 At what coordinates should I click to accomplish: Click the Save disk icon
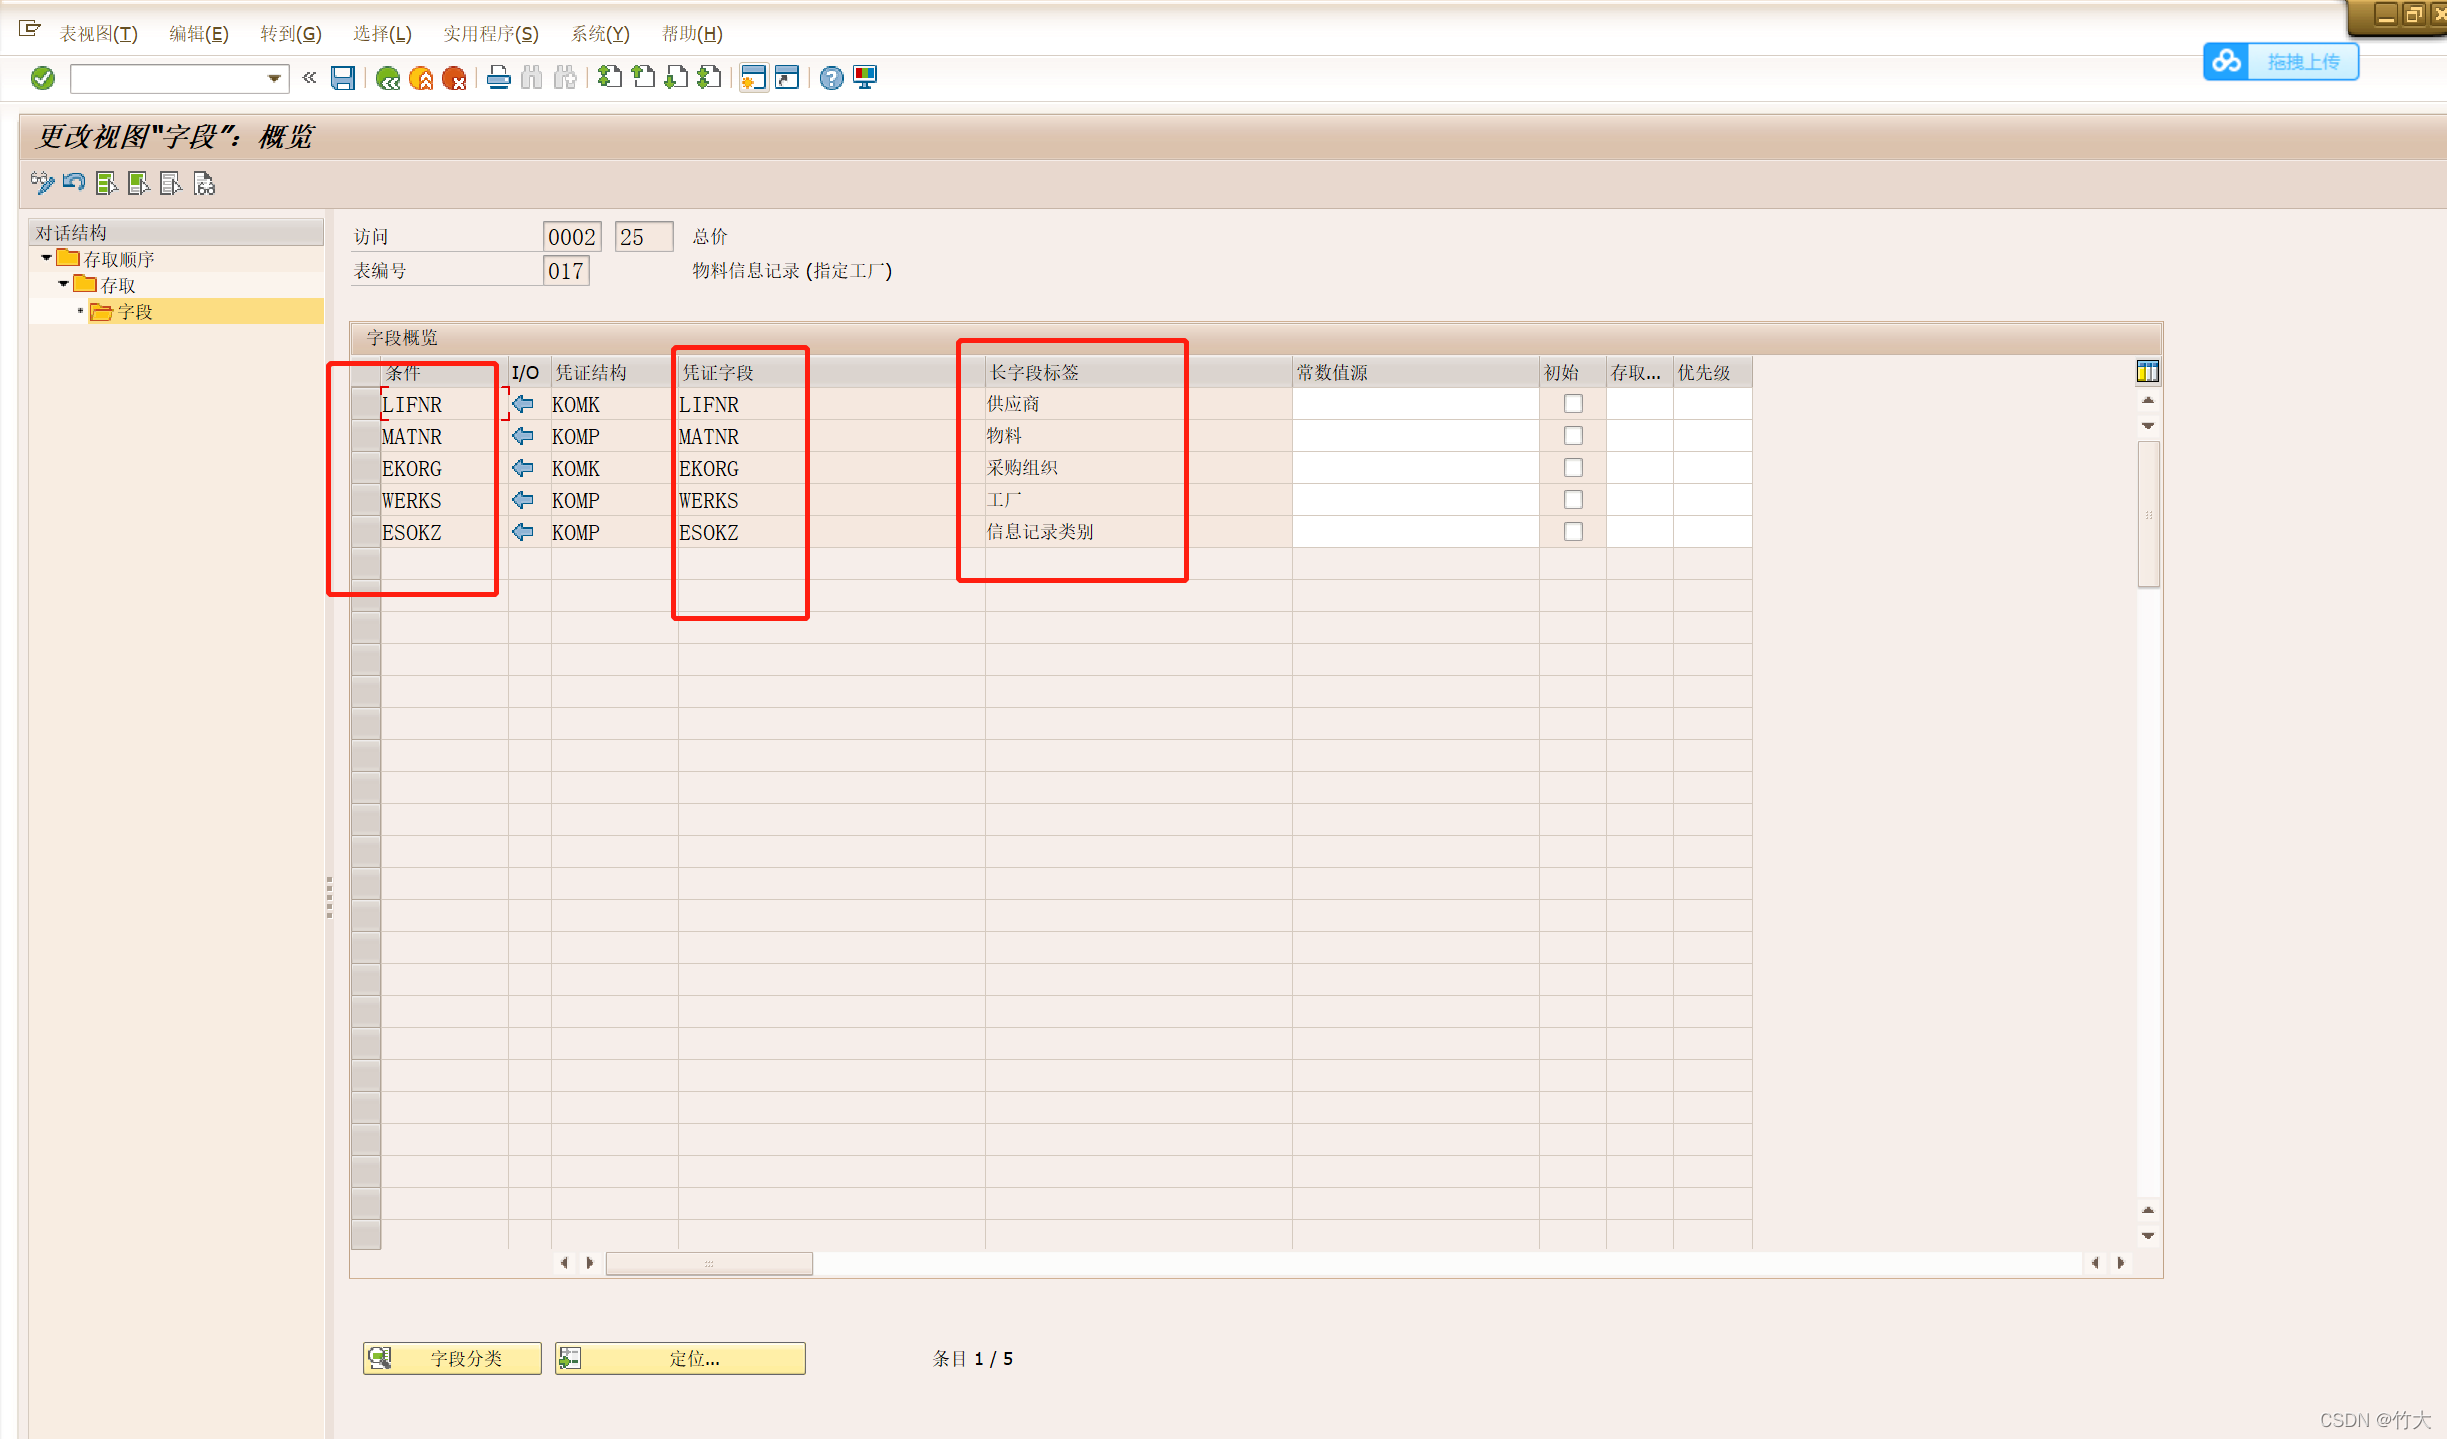343,78
